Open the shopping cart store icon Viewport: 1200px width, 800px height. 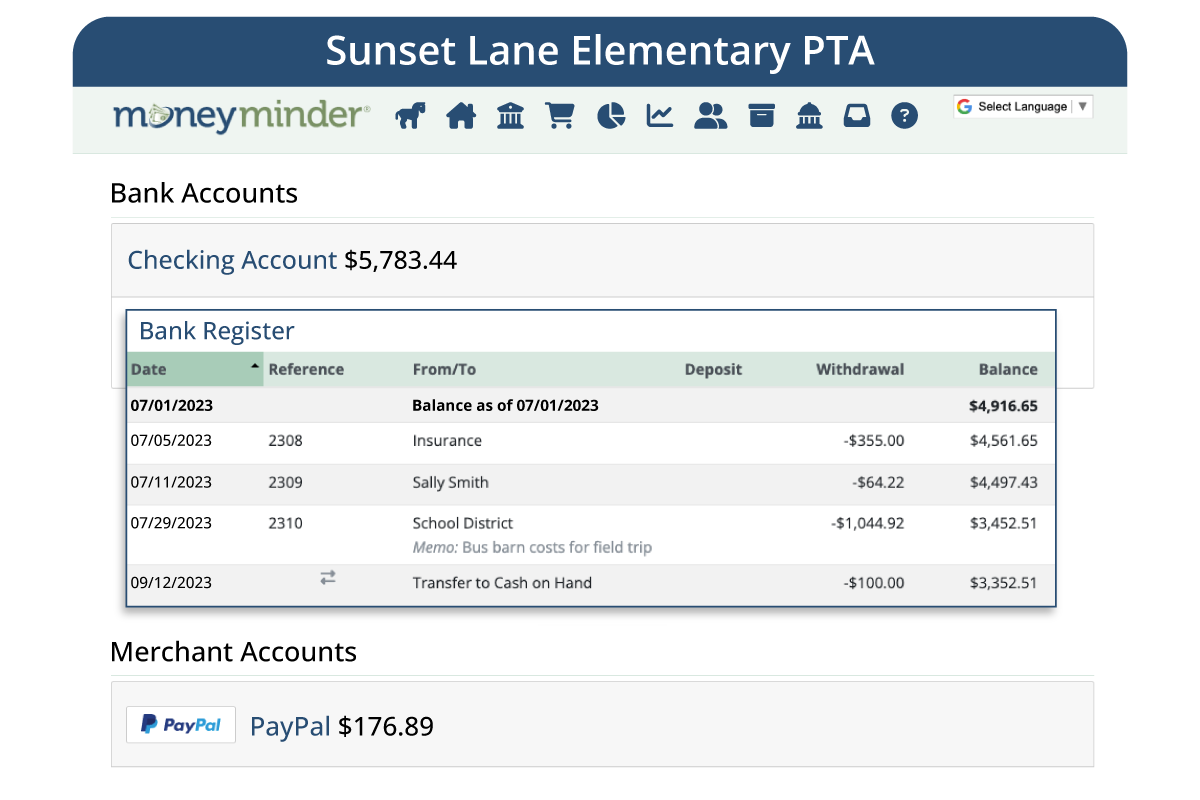pos(559,116)
